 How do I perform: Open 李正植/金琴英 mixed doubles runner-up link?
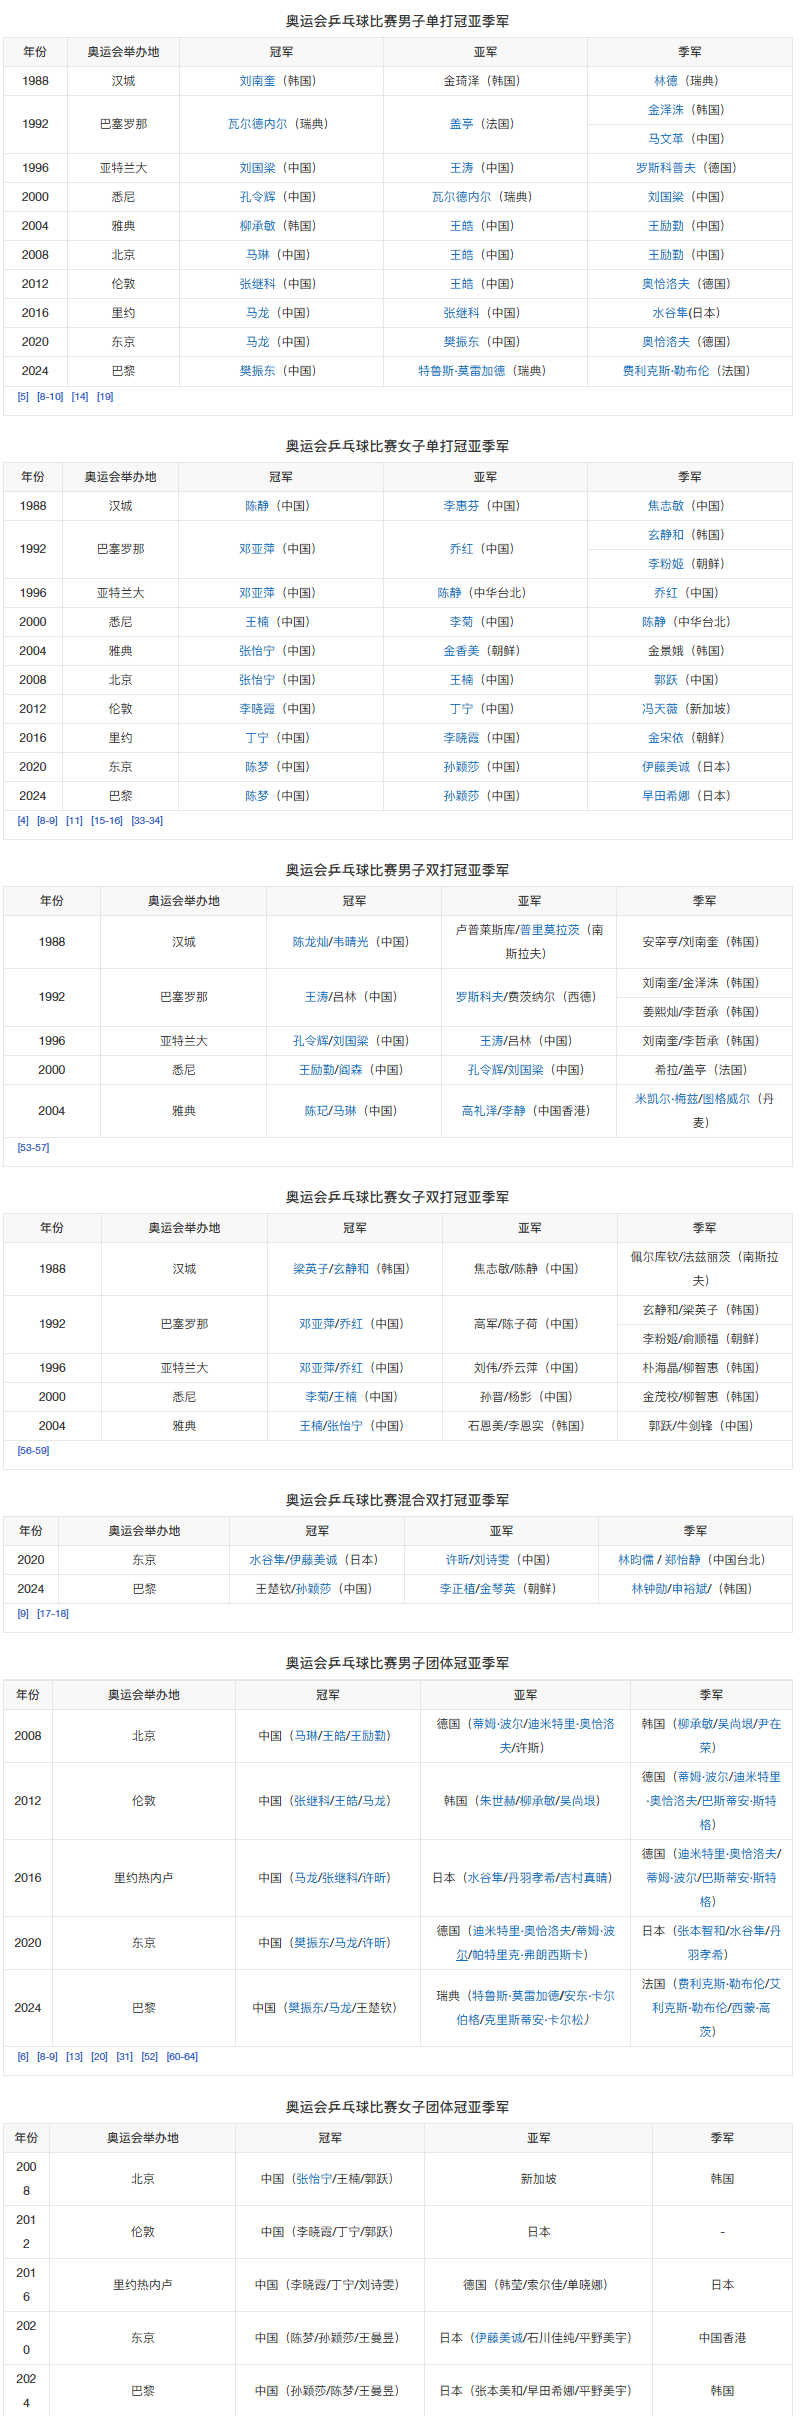[478, 1589]
